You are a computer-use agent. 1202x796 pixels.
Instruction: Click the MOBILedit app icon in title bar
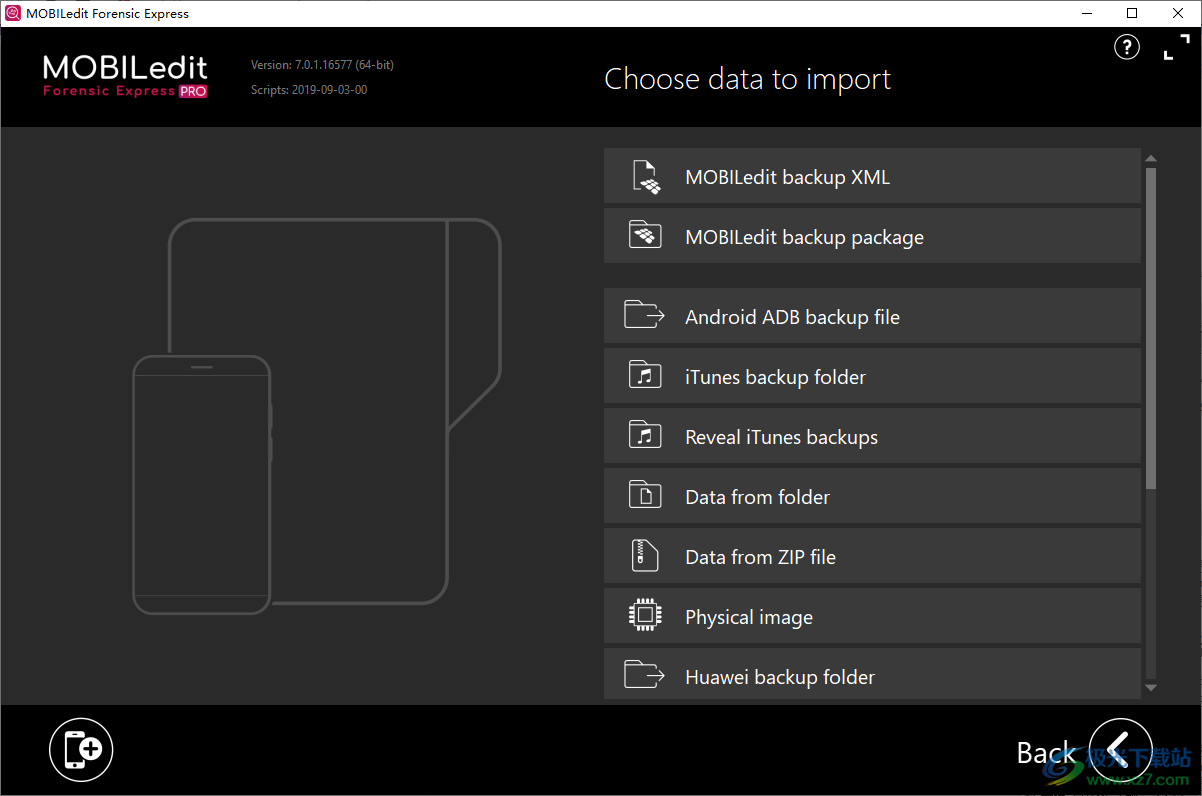tap(13, 13)
